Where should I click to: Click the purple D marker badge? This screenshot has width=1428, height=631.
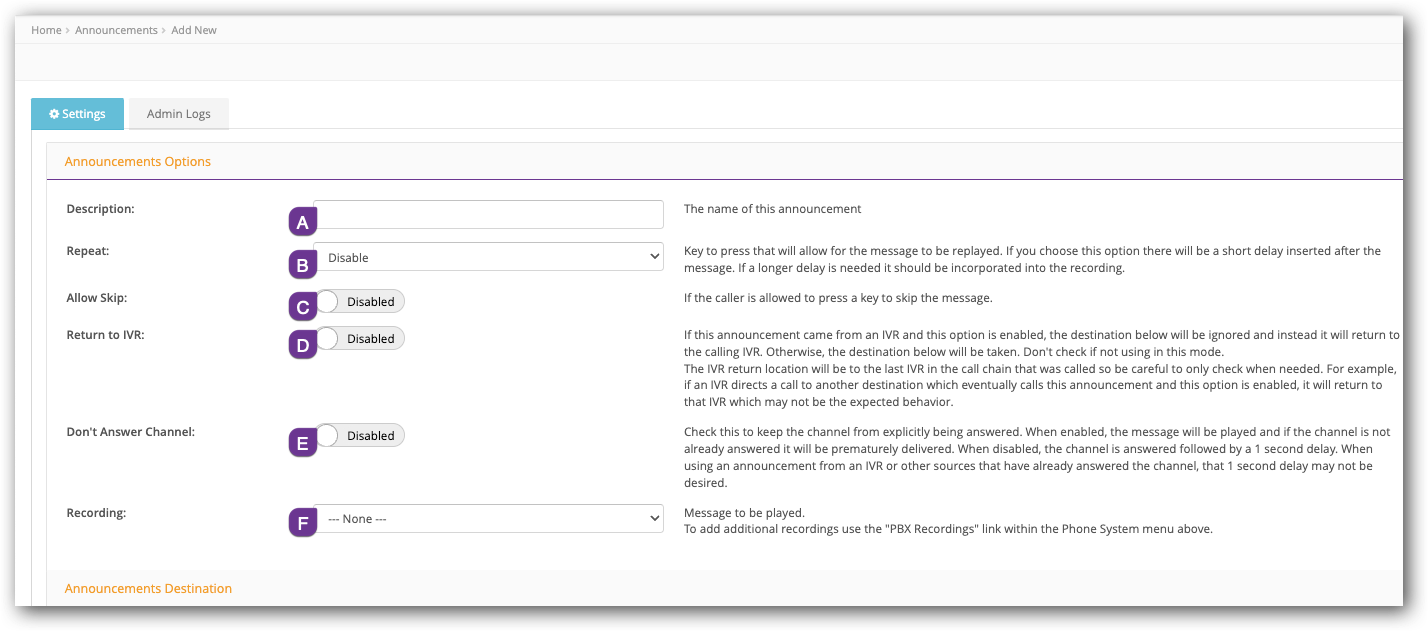302,345
